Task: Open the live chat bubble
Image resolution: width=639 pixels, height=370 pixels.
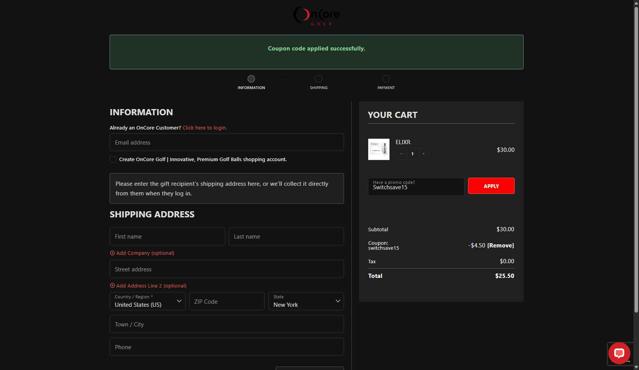Action: tap(619, 353)
